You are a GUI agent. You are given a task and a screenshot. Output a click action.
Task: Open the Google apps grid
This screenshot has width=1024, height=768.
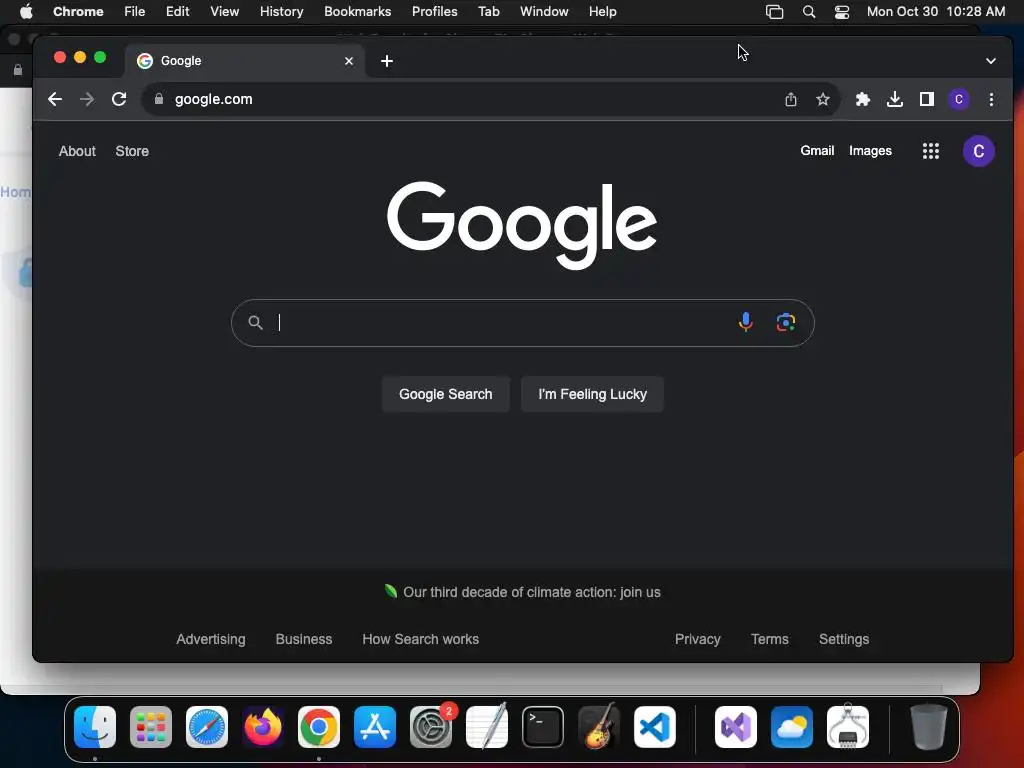point(931,151)
